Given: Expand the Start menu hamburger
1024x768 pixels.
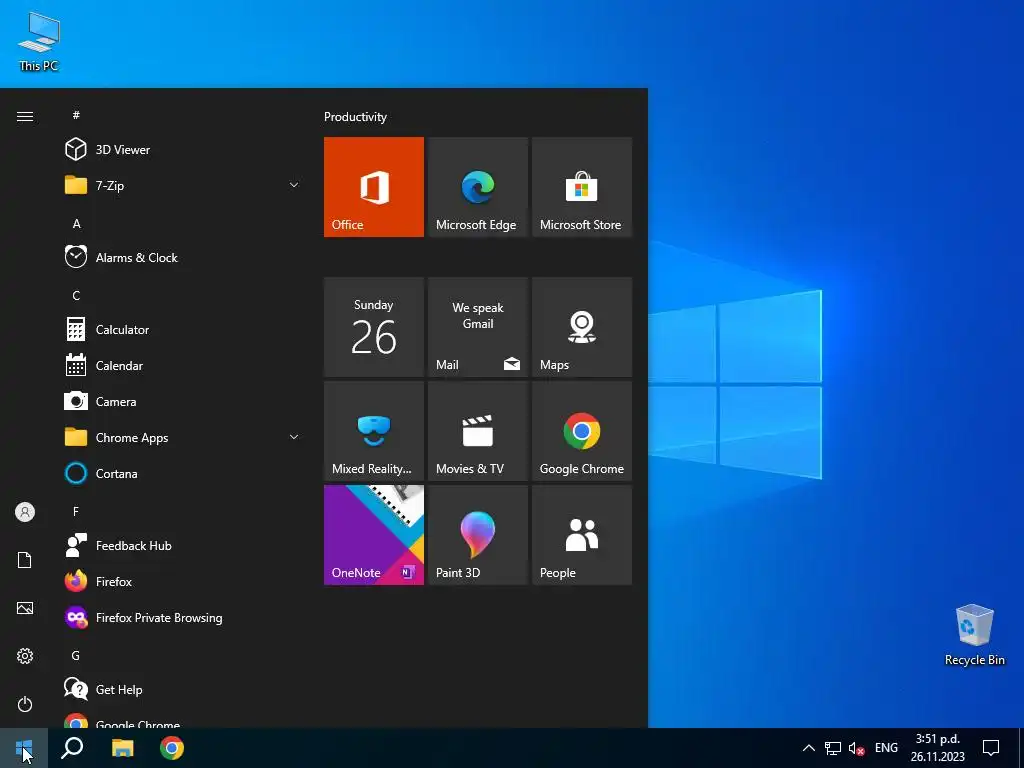Looking at the screenshot, I should click(25, 117).
